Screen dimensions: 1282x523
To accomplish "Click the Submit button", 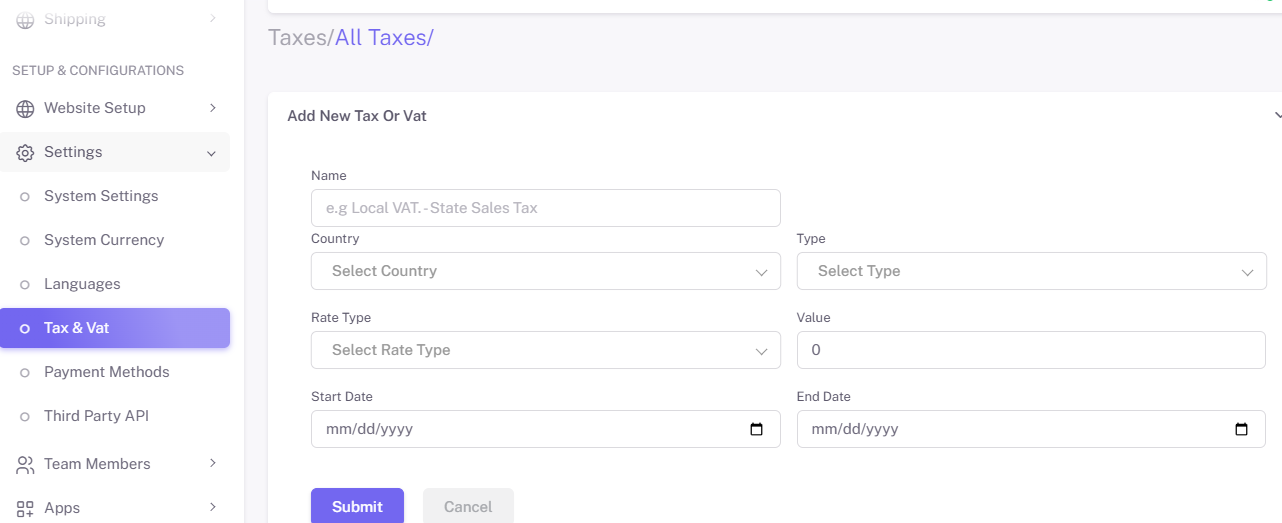I will click(x=357, y=506).
